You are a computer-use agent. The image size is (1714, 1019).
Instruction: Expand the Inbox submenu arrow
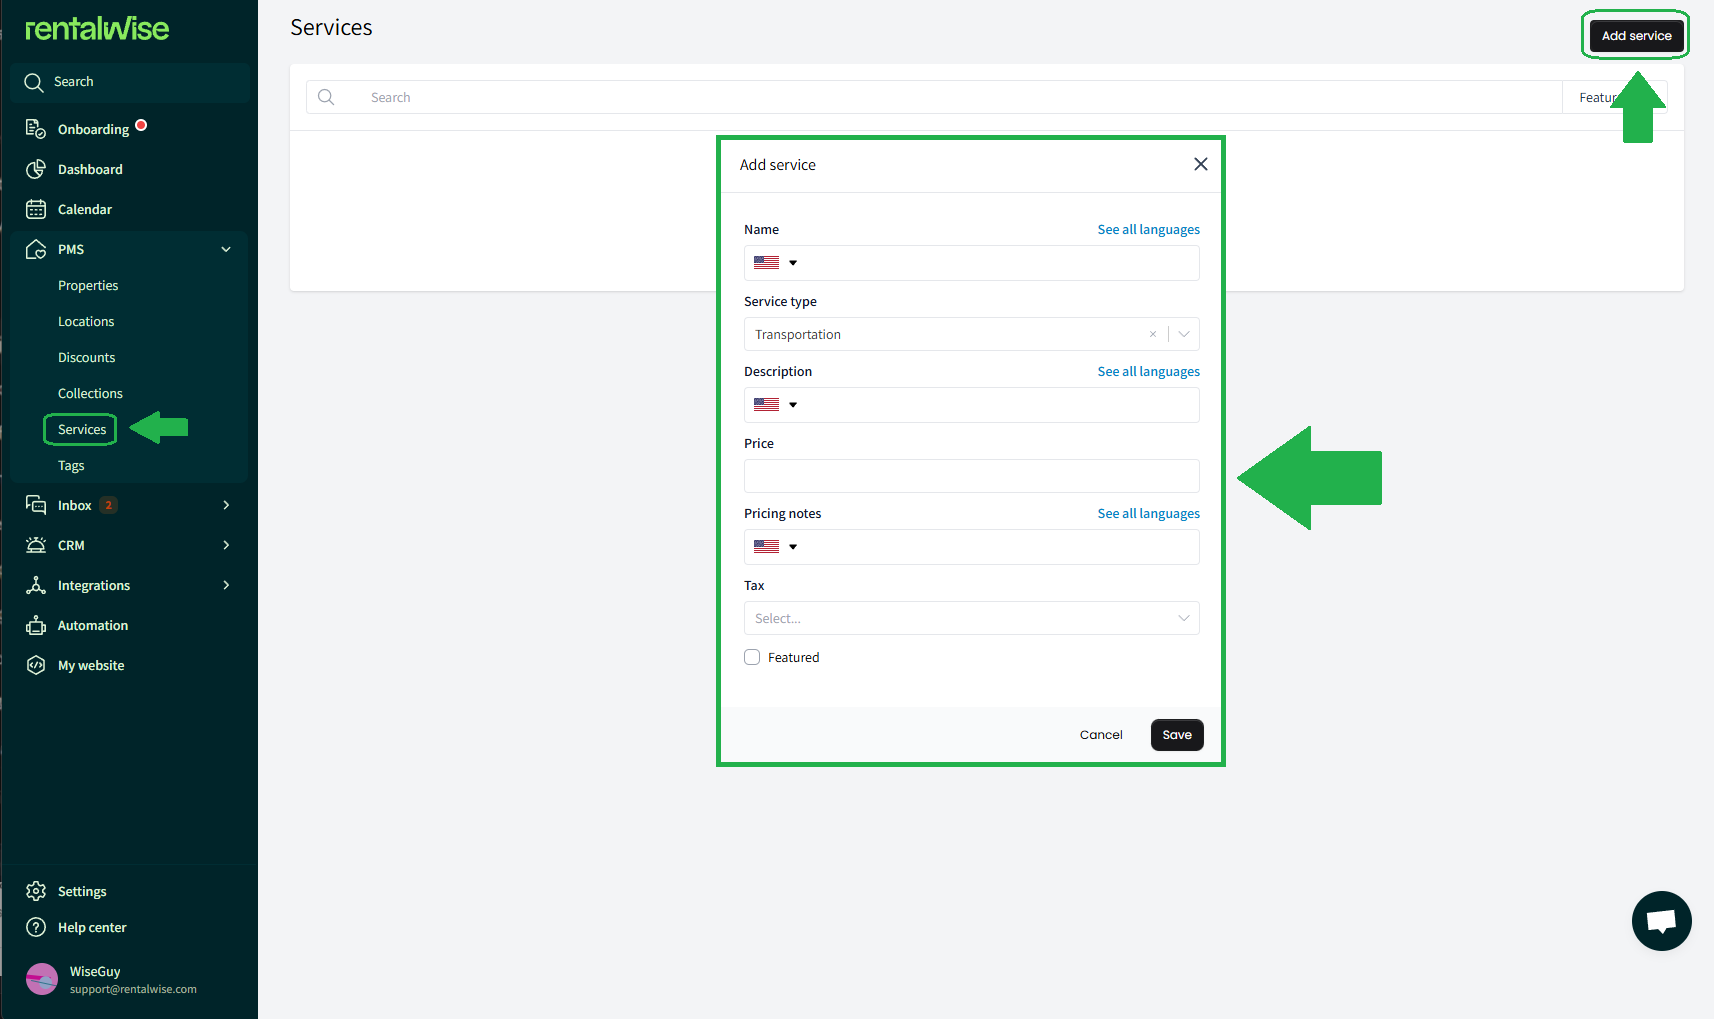[226, 505]
